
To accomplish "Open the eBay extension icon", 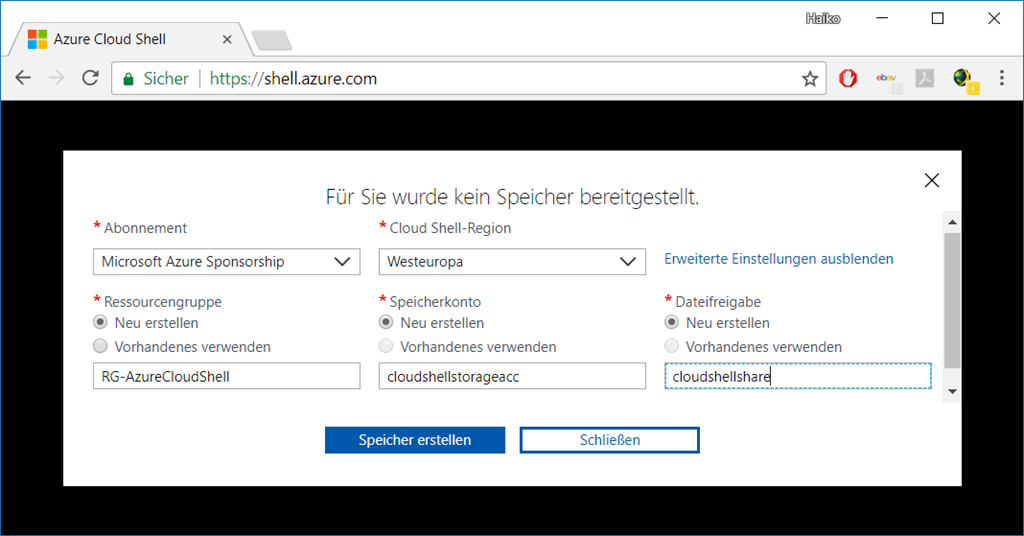I will coord(886,78).
